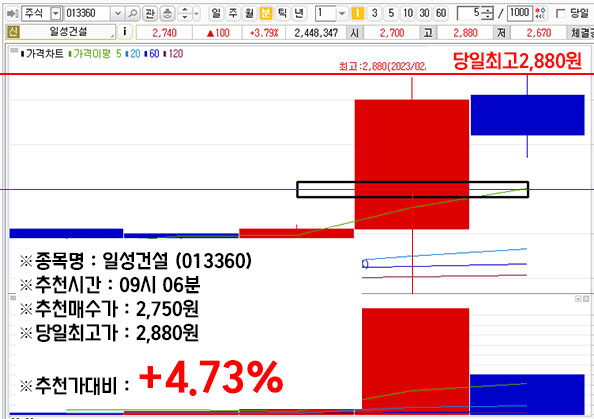Select the 분 minute chart toggle

pos(266,14)
